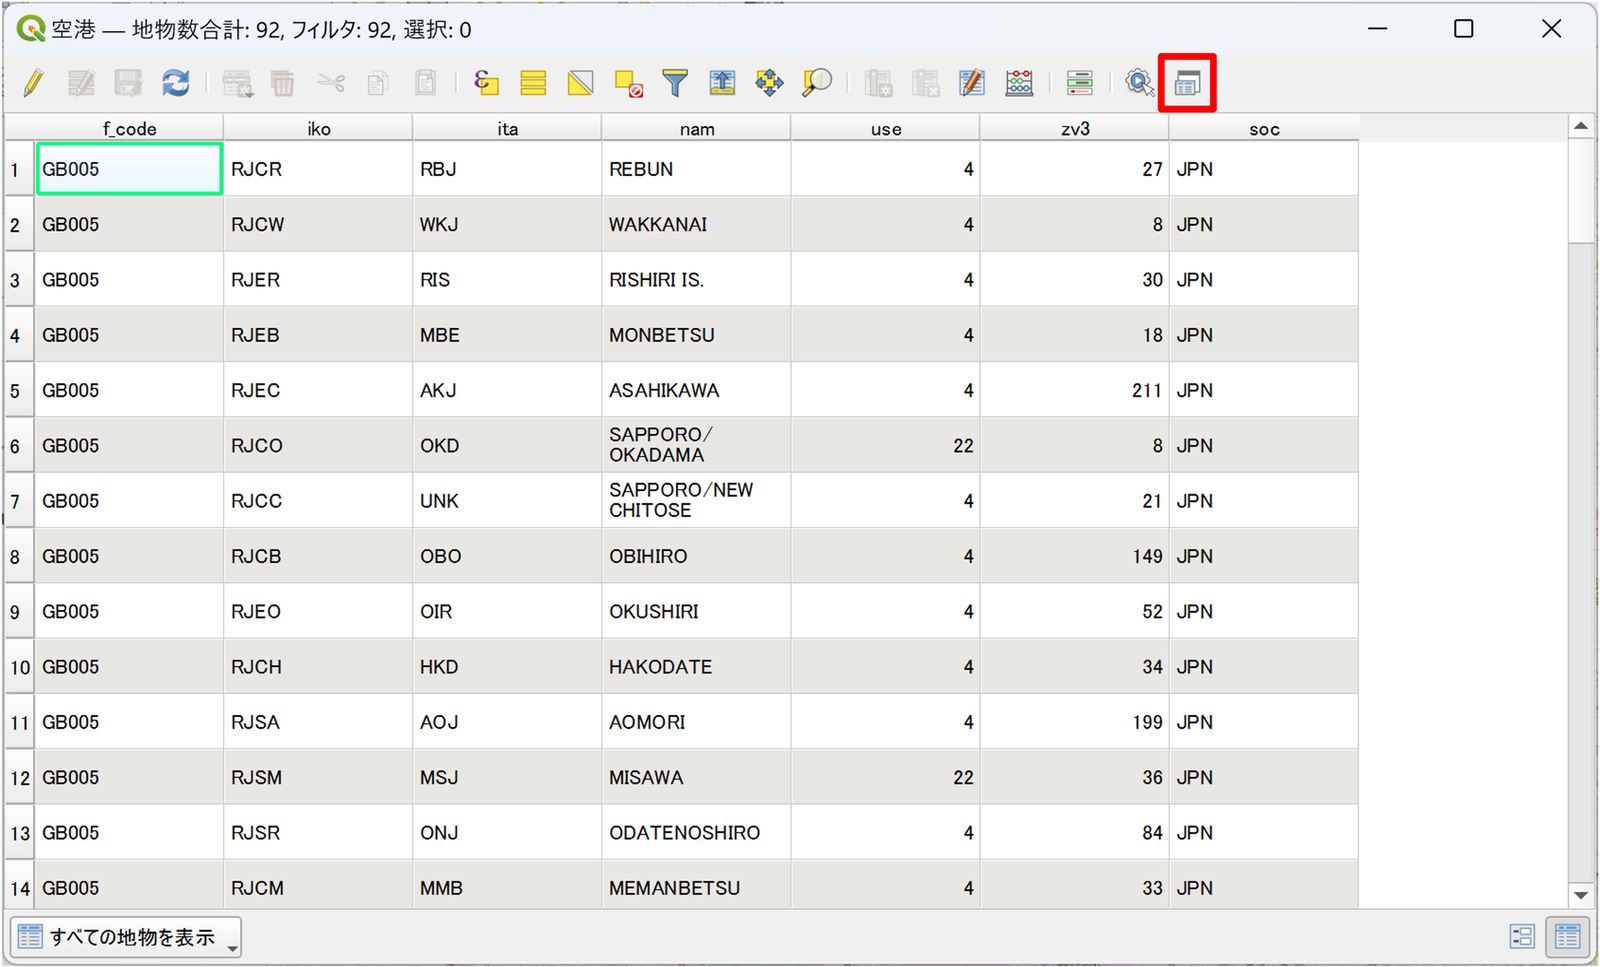Delete selected features using trash icon
This screenshot has width=1600, height=967.
tap(283, 83)
